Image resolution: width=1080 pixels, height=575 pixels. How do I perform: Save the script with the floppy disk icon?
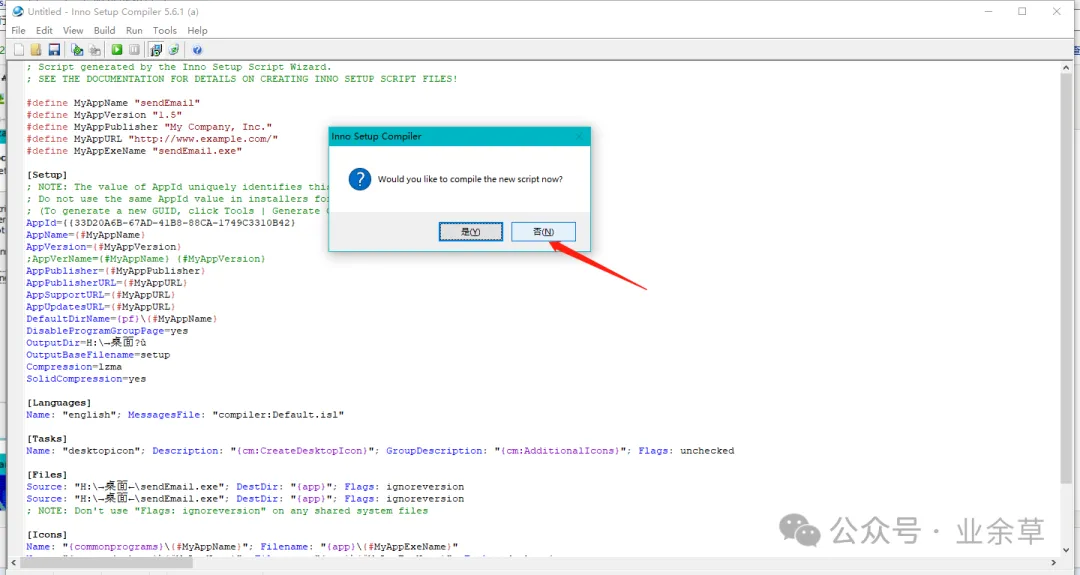click(x=54, y=50)
